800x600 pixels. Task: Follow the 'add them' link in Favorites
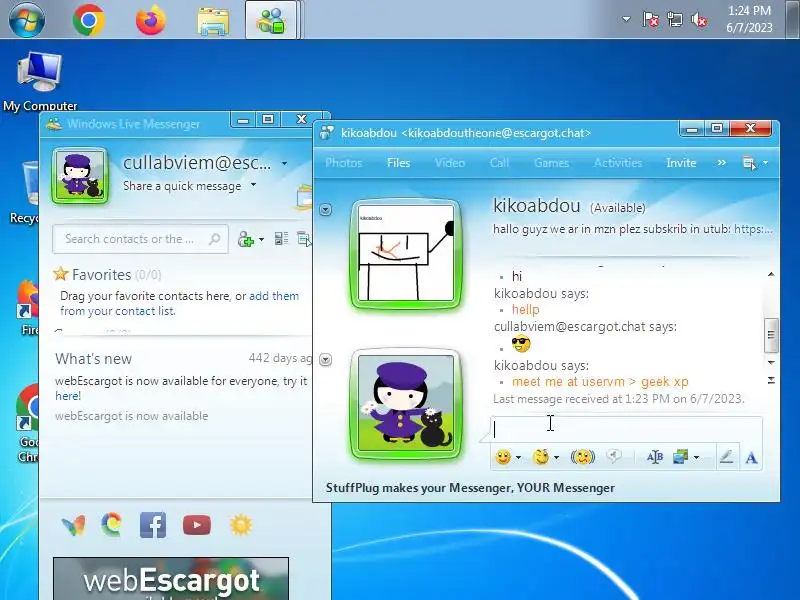[274, 296]
